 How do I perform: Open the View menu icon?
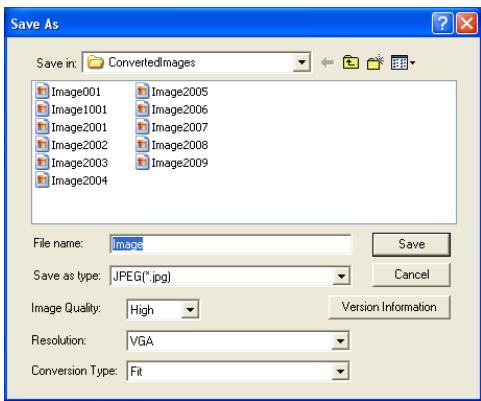point(403,62)
